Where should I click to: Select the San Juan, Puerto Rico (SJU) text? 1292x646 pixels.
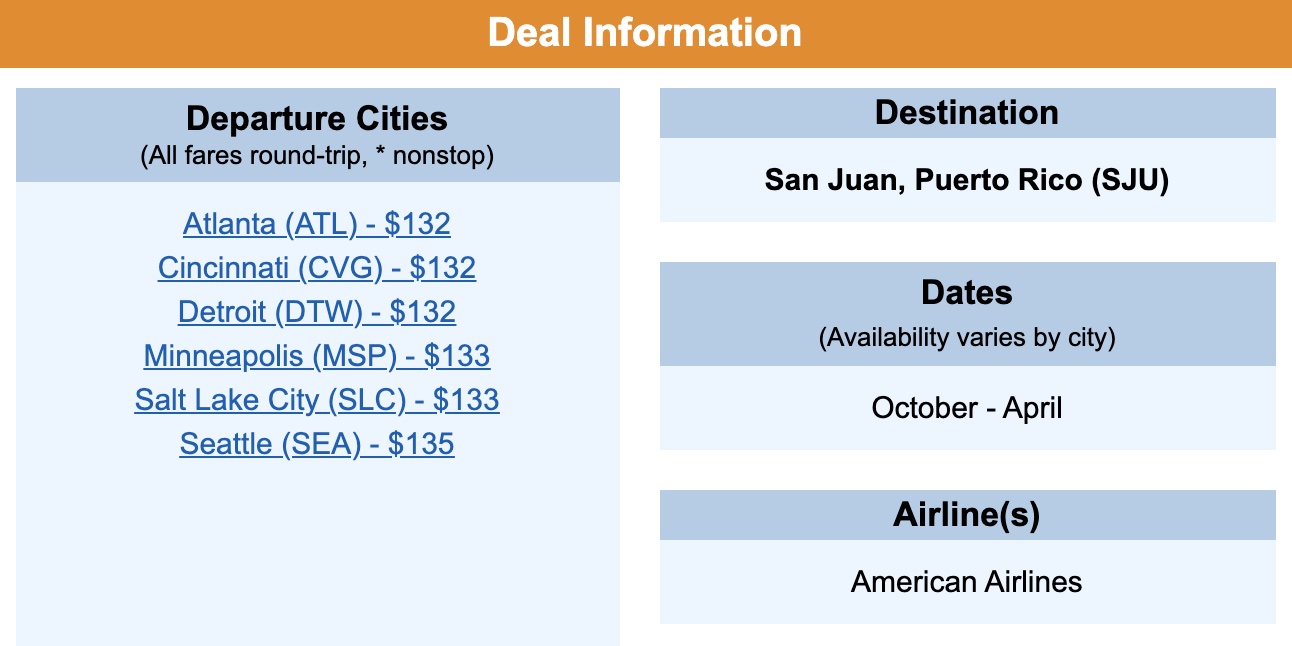[967, 180]
